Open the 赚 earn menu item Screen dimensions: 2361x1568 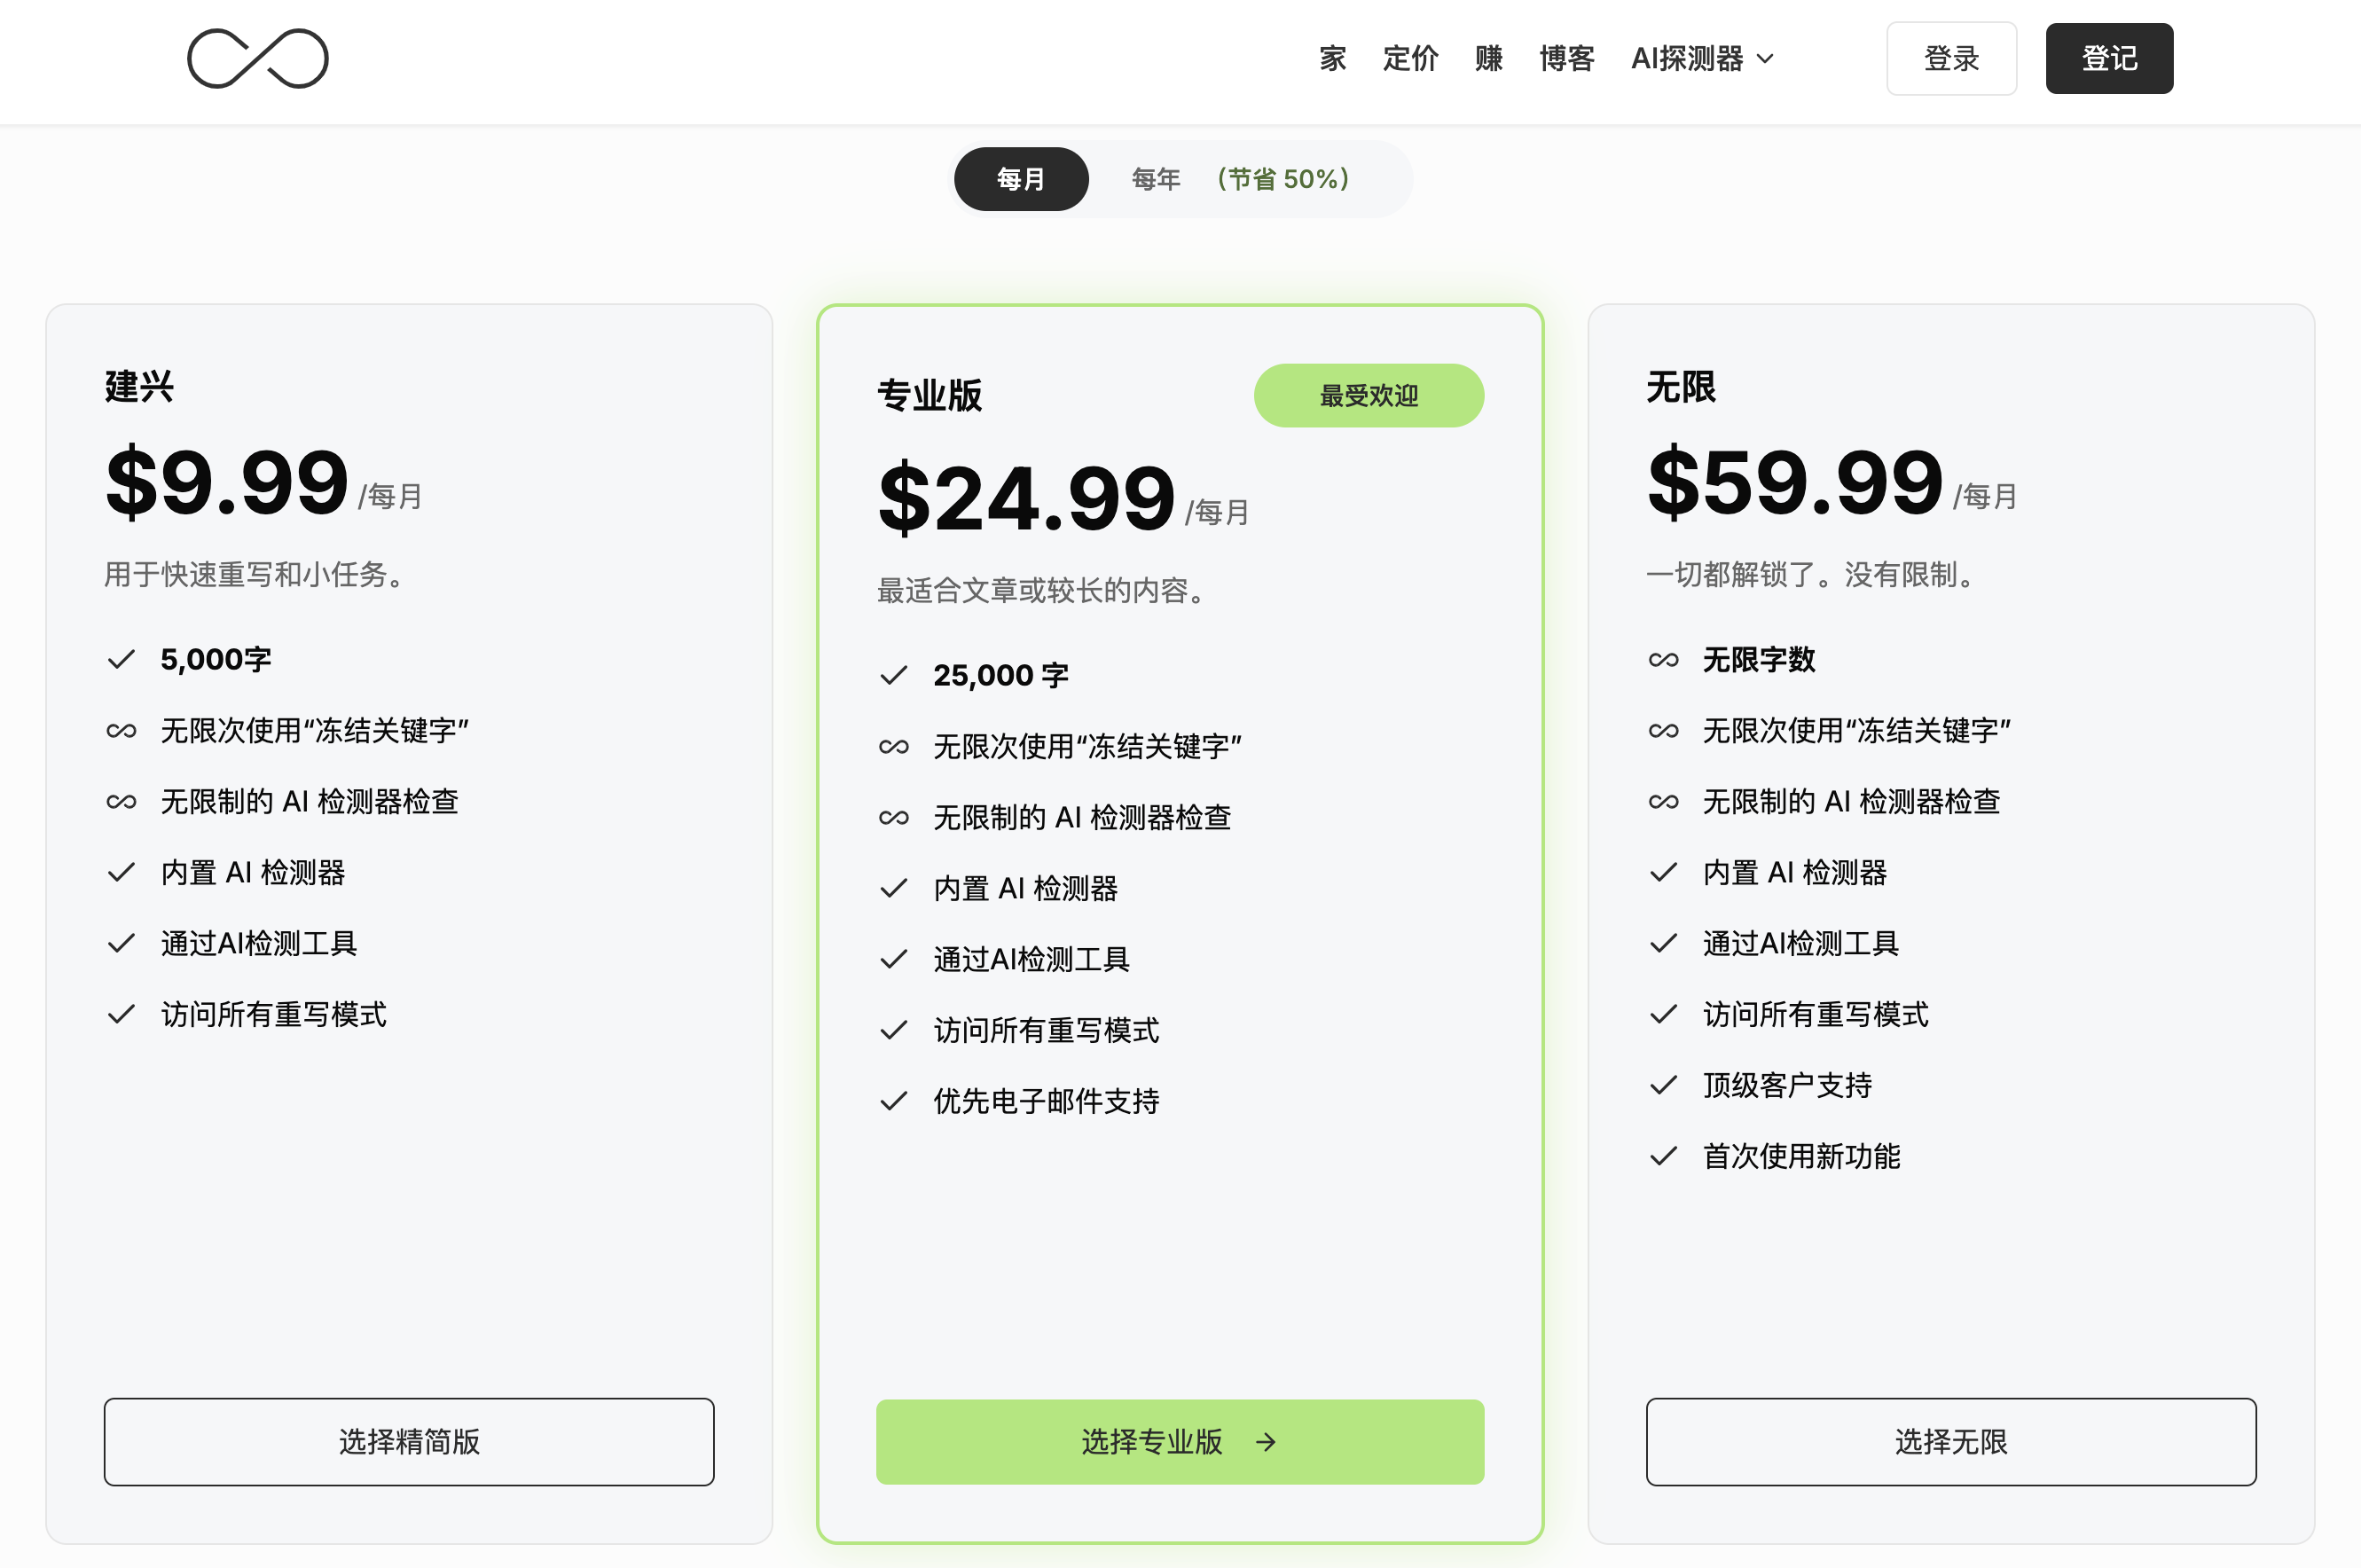tap(1488, 59)
